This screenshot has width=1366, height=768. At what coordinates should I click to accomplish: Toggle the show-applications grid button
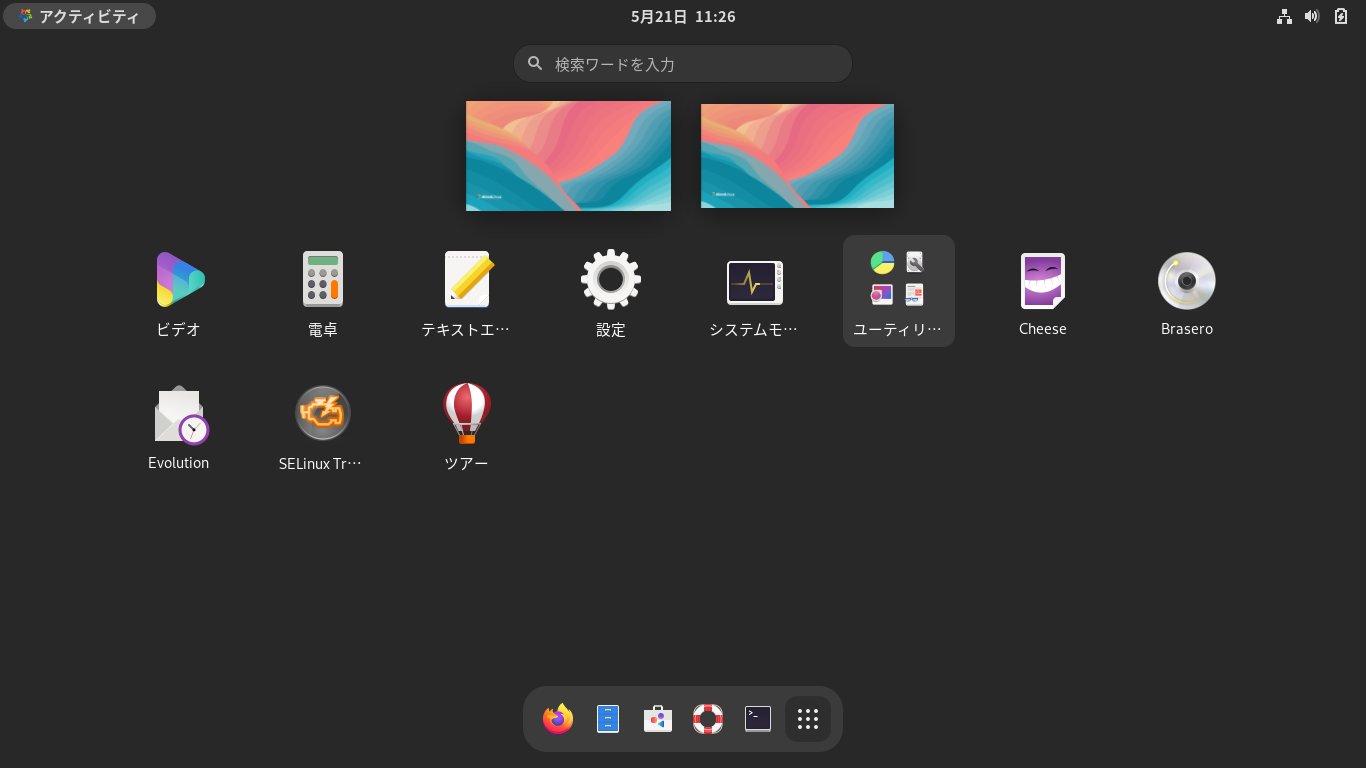point(808,718)
